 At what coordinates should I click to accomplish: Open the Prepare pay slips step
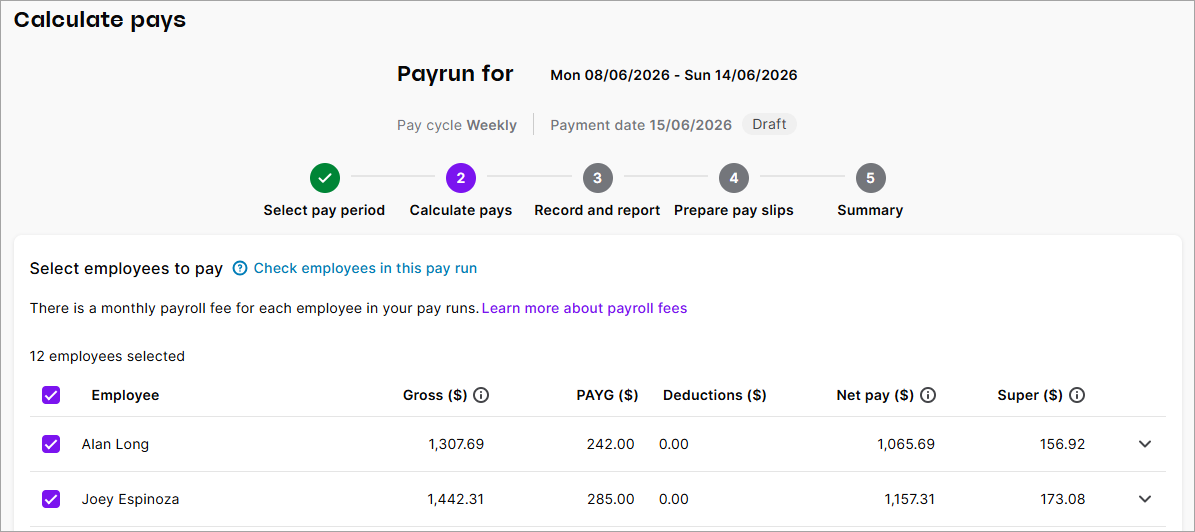[734, 210]
